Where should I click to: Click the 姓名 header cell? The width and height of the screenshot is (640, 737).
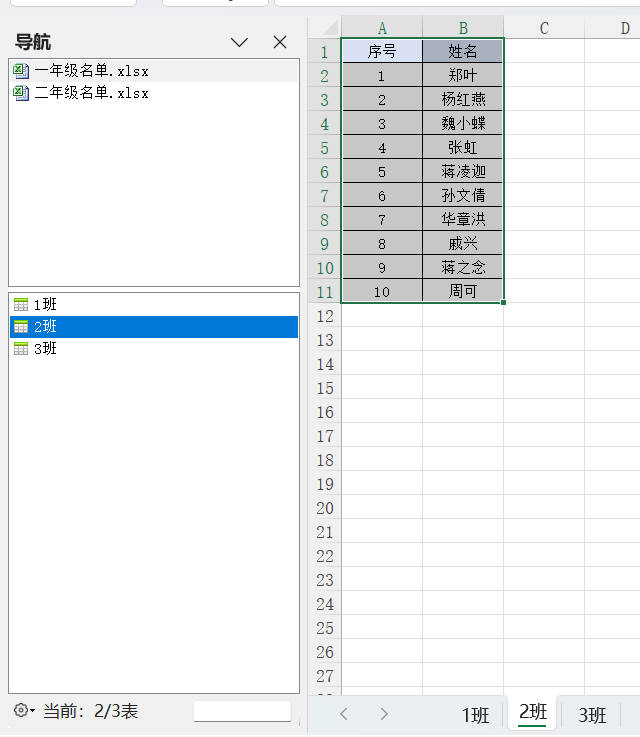463,51
